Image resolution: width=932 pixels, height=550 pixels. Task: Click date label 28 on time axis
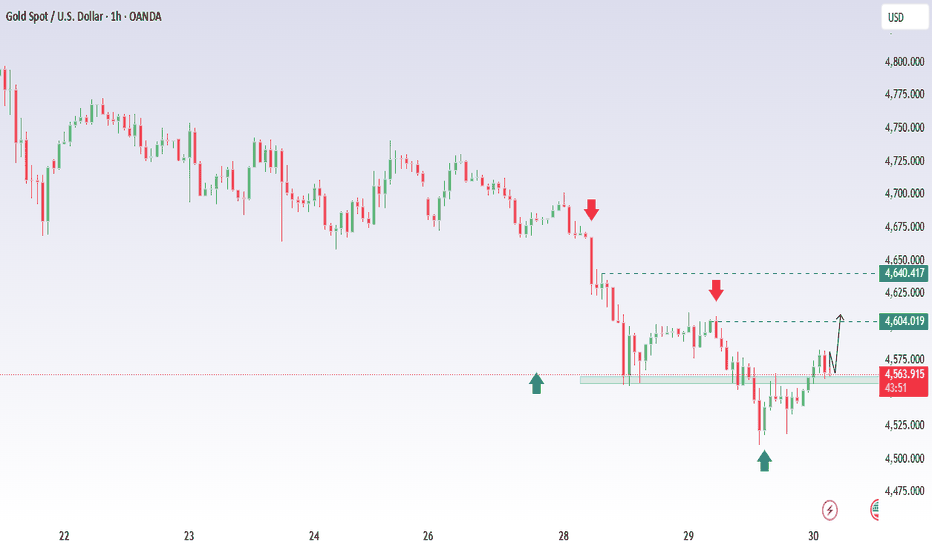pyautogui.click(x=564, y=537)
